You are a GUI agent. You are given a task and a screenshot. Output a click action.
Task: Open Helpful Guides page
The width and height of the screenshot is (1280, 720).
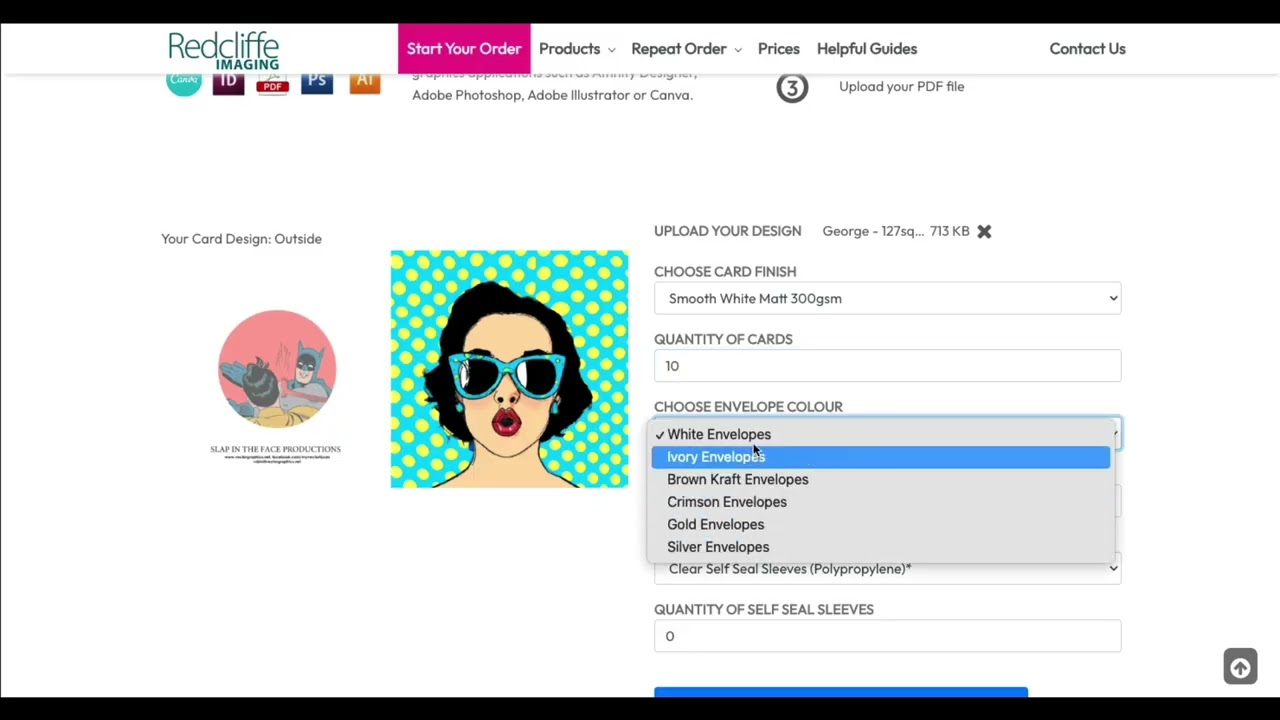pos(867,49)
